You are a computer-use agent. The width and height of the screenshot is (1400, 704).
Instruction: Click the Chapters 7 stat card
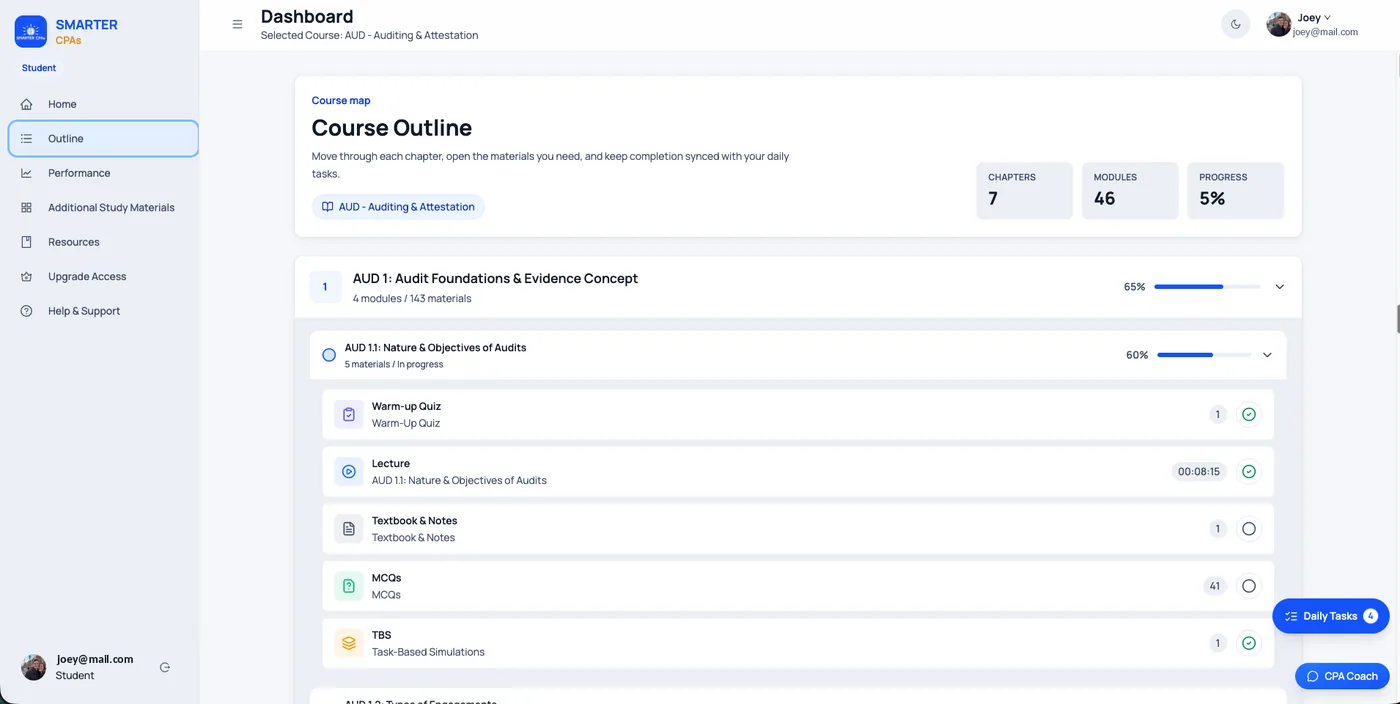pos(1024,190)
